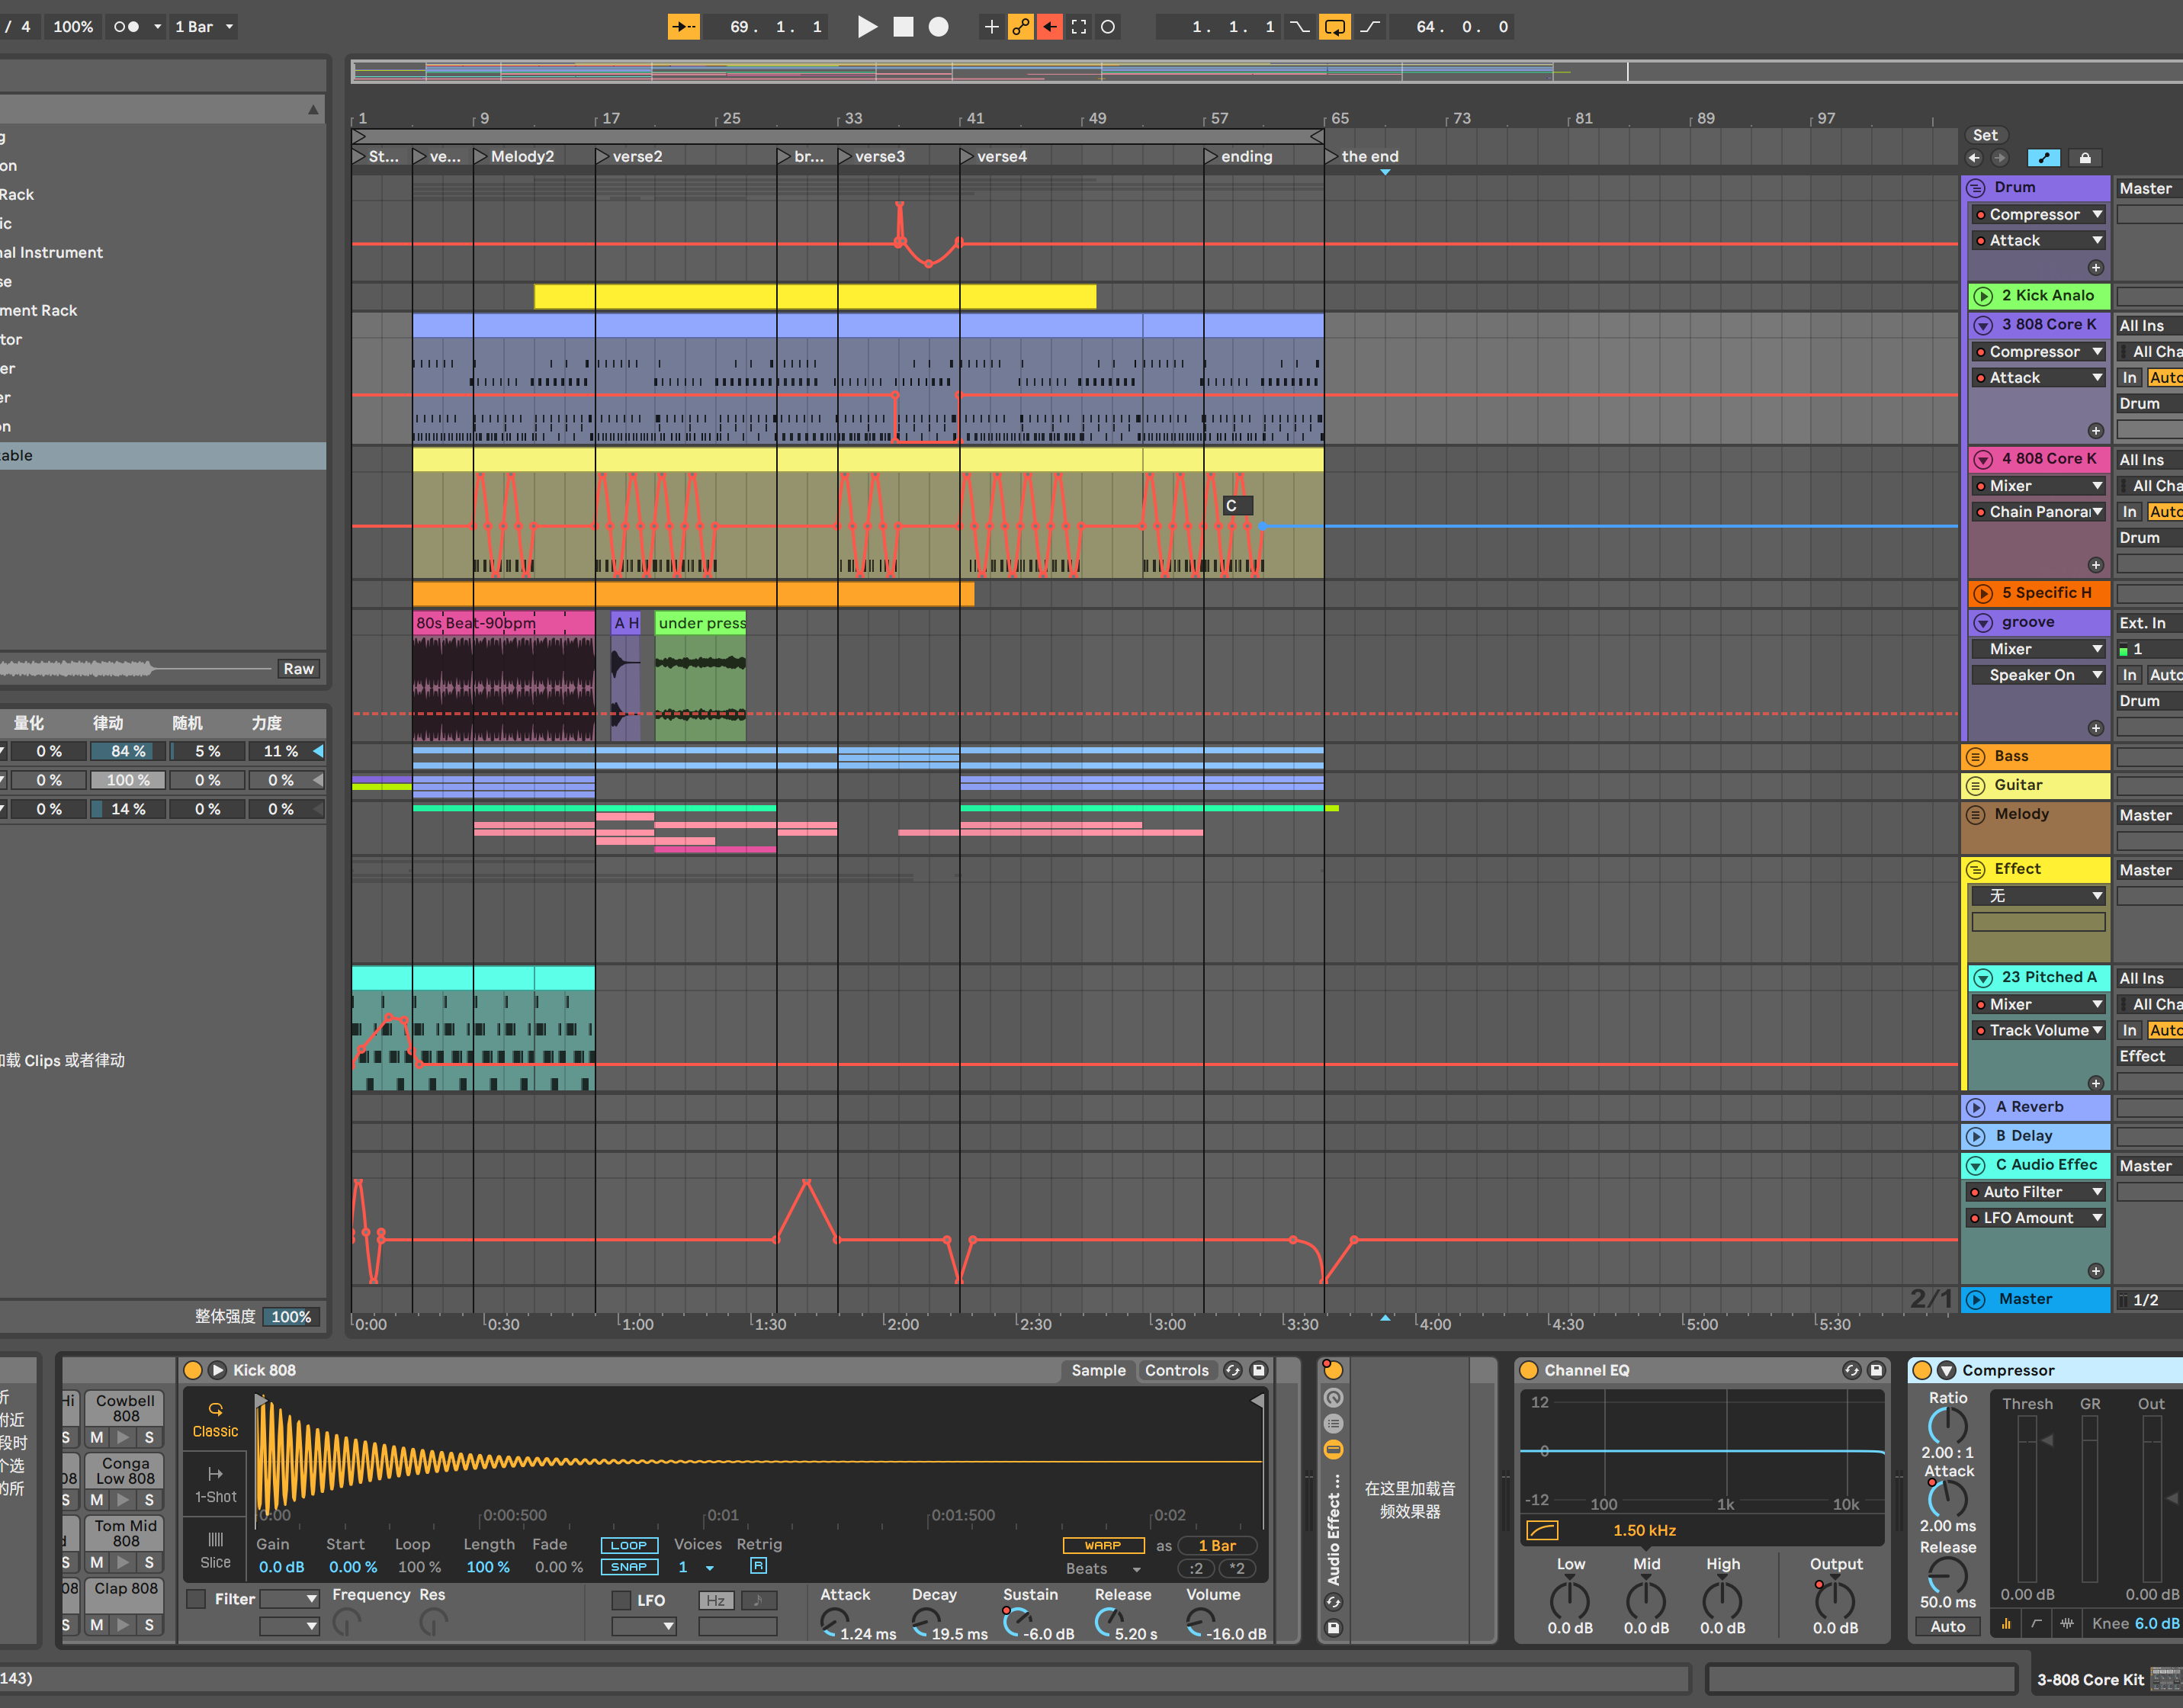
Task: Enable the Filter checkbox in Simpler
Action: tap(196, 1600)
